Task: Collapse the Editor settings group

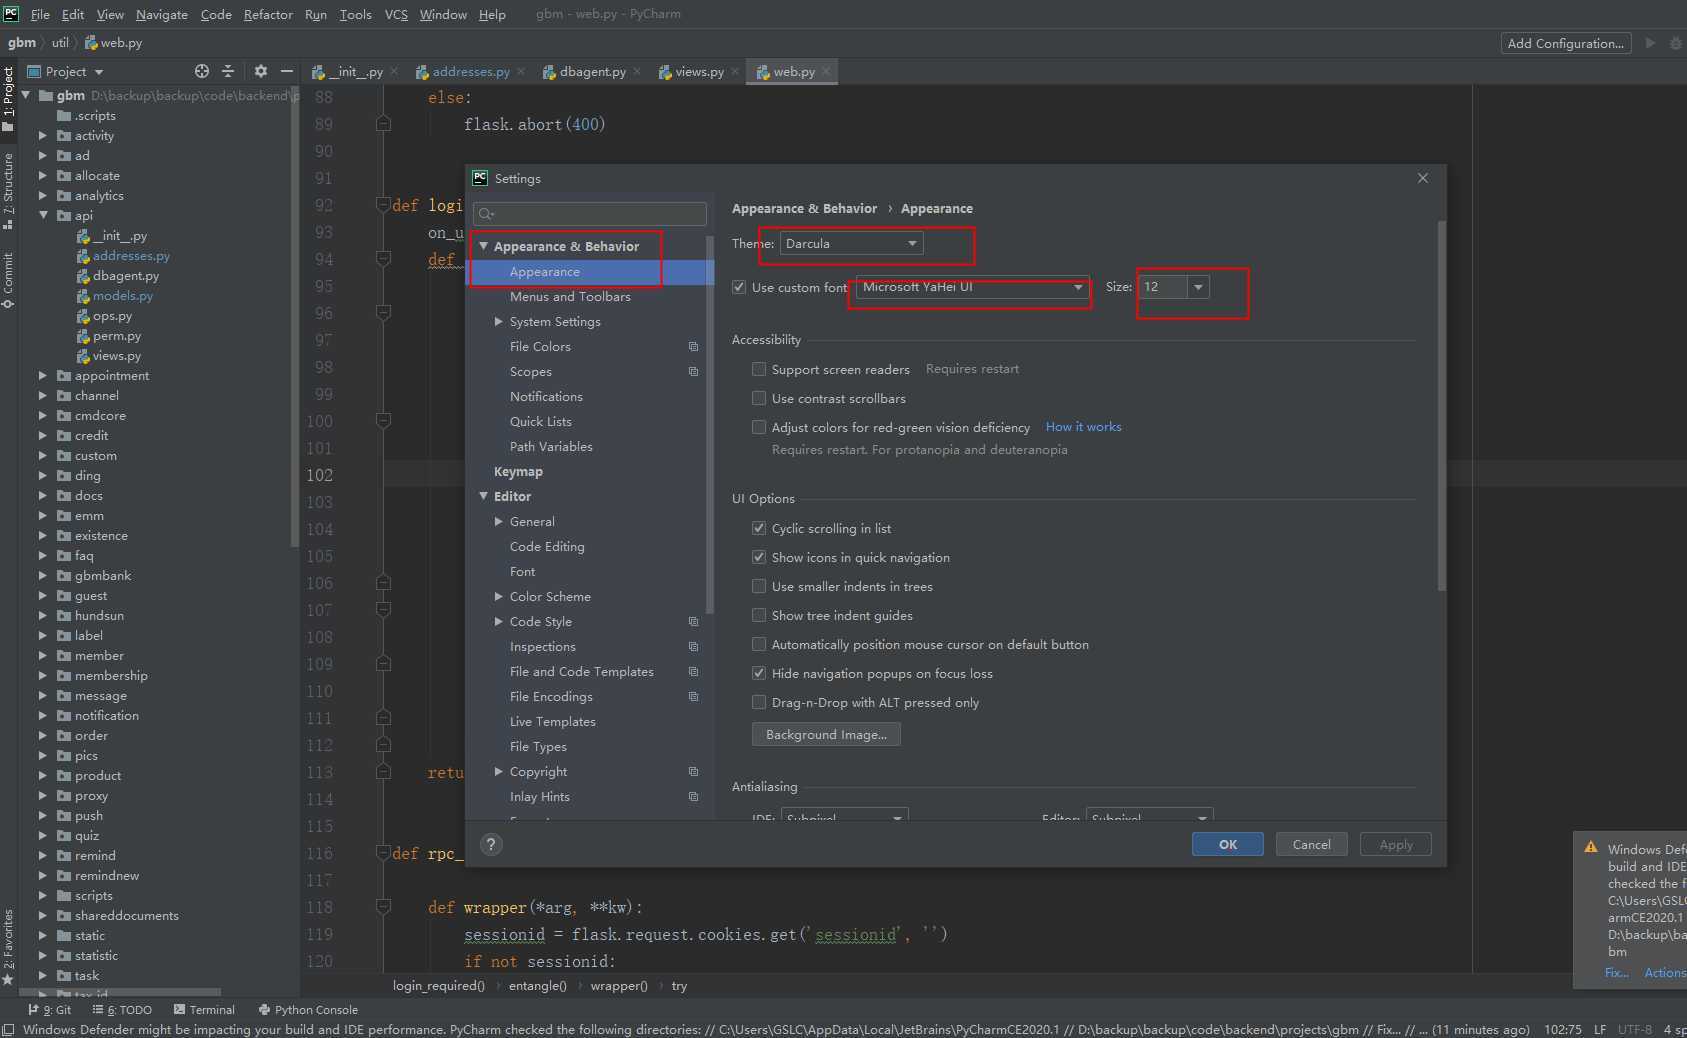Action: [484, 496]
